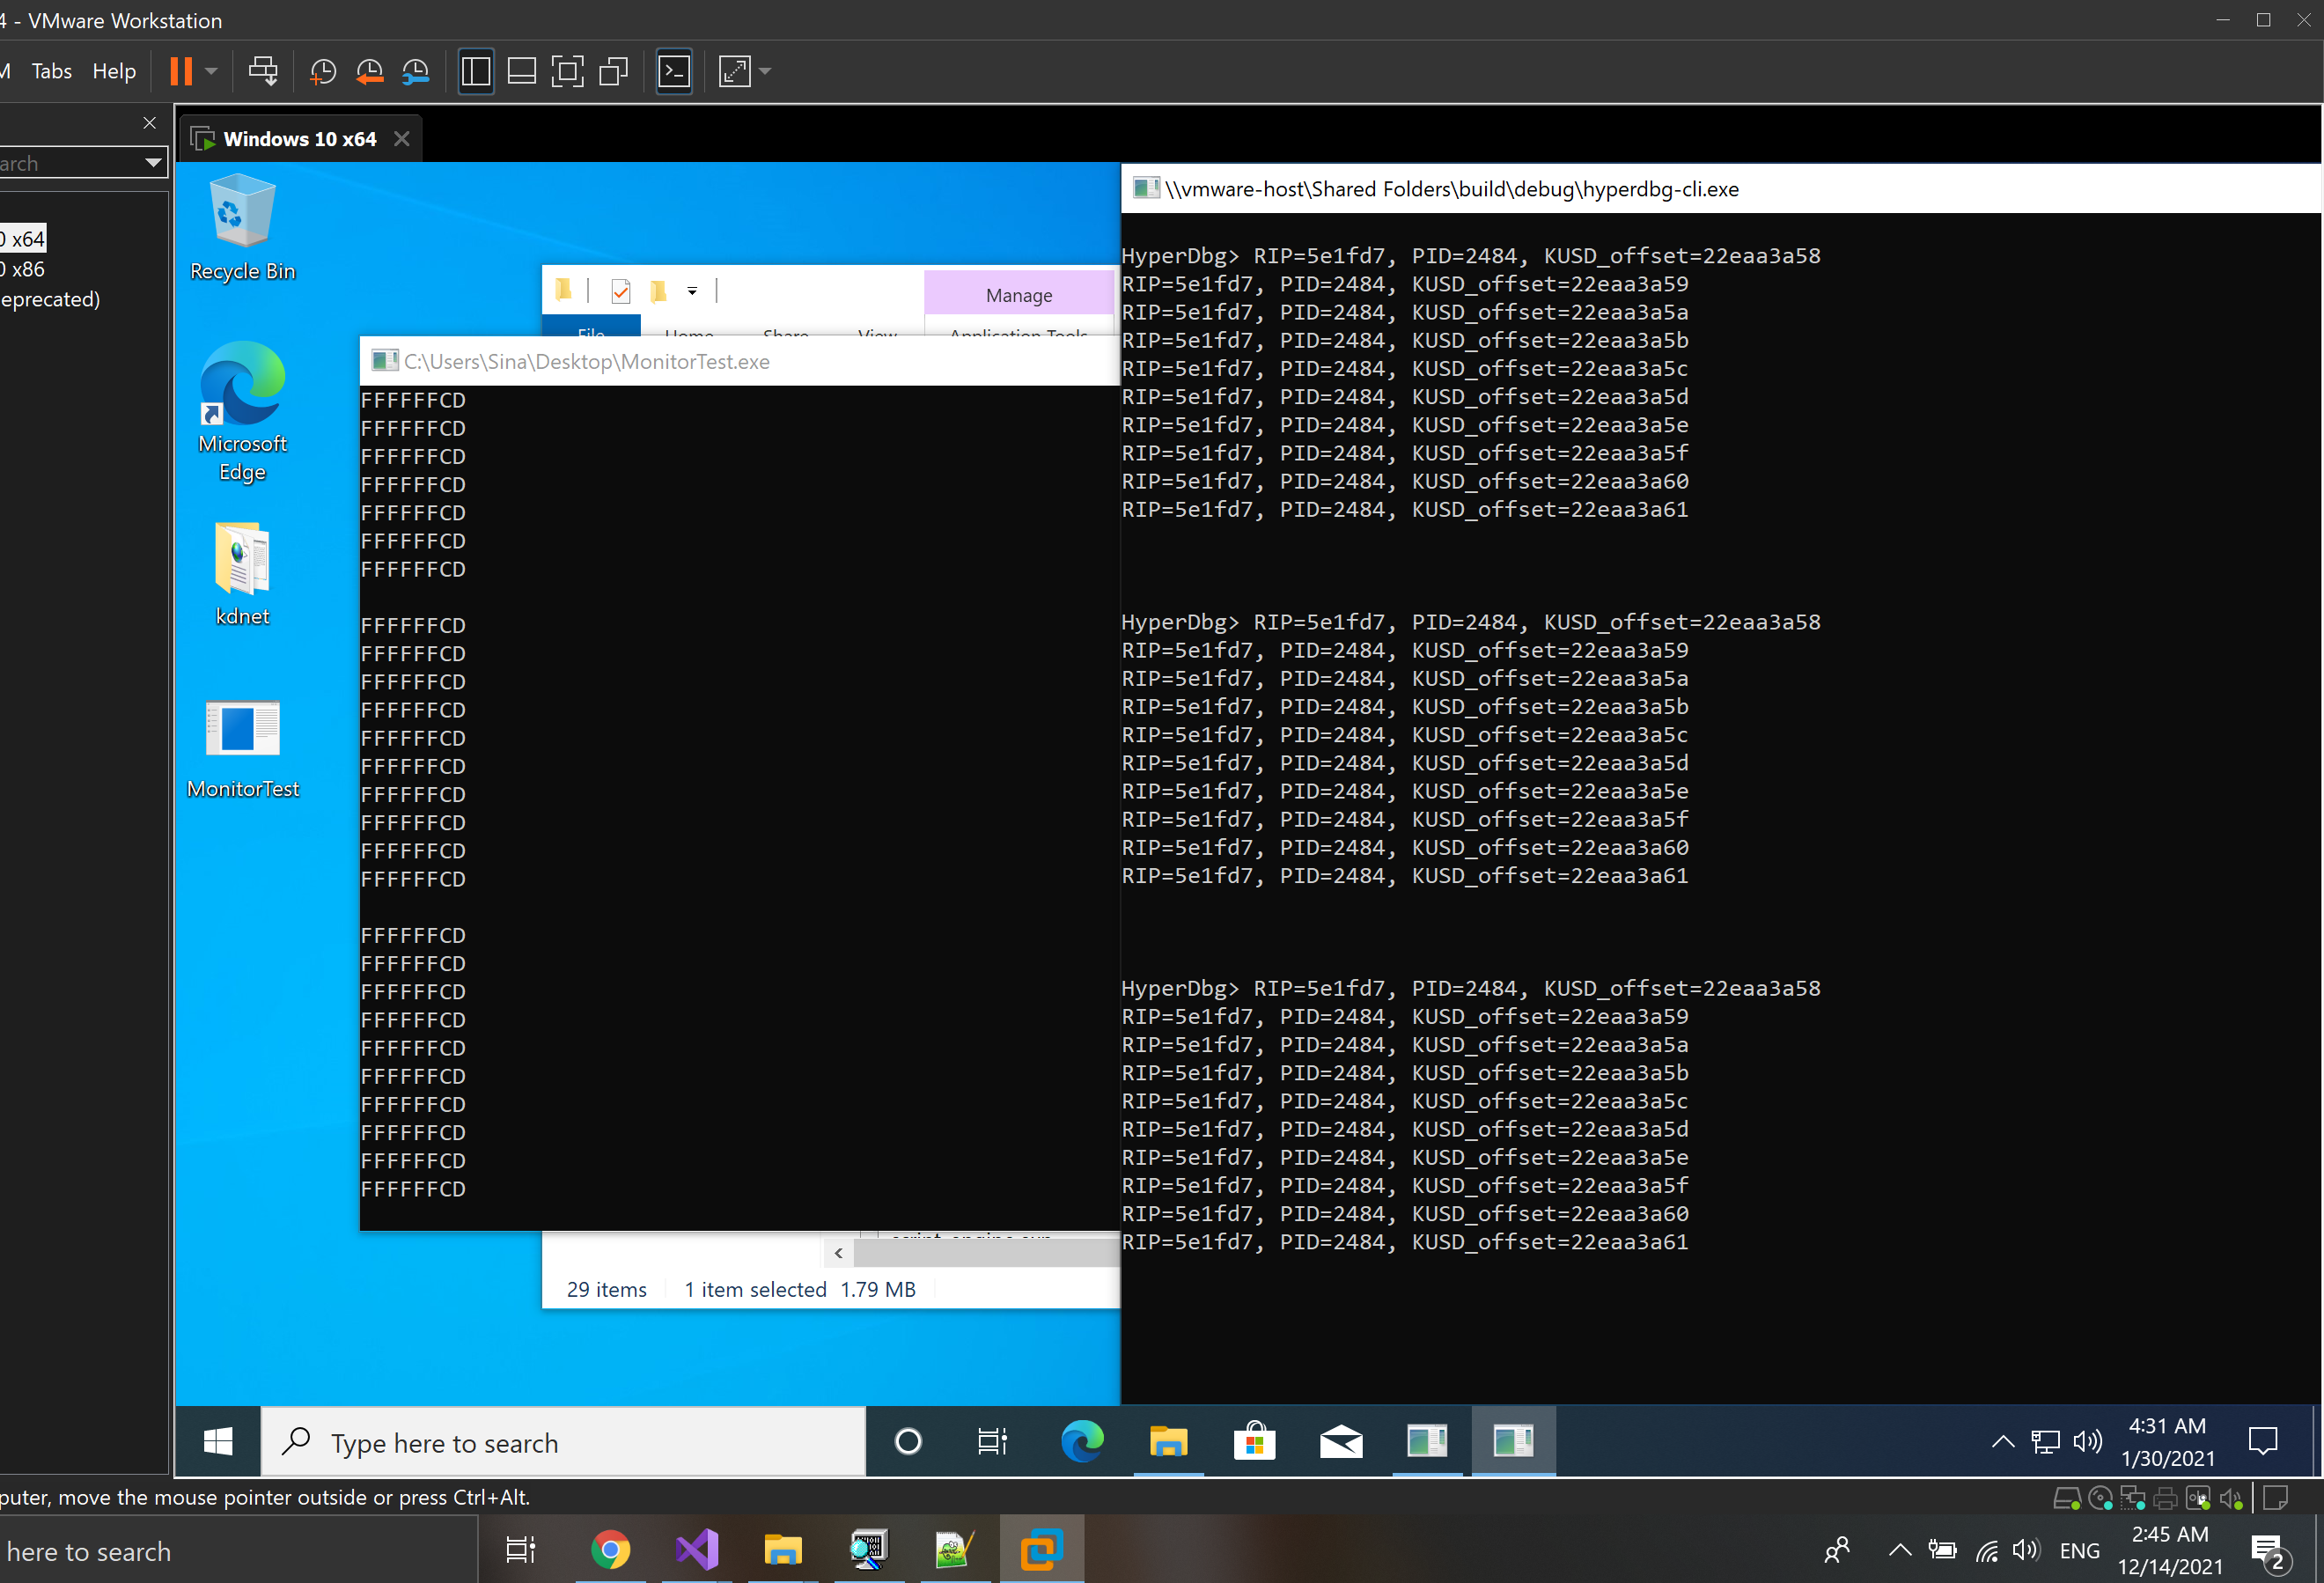
Task: Select the Manage ribbon tab in Explorer
Action: click(x=1018, y=295)
